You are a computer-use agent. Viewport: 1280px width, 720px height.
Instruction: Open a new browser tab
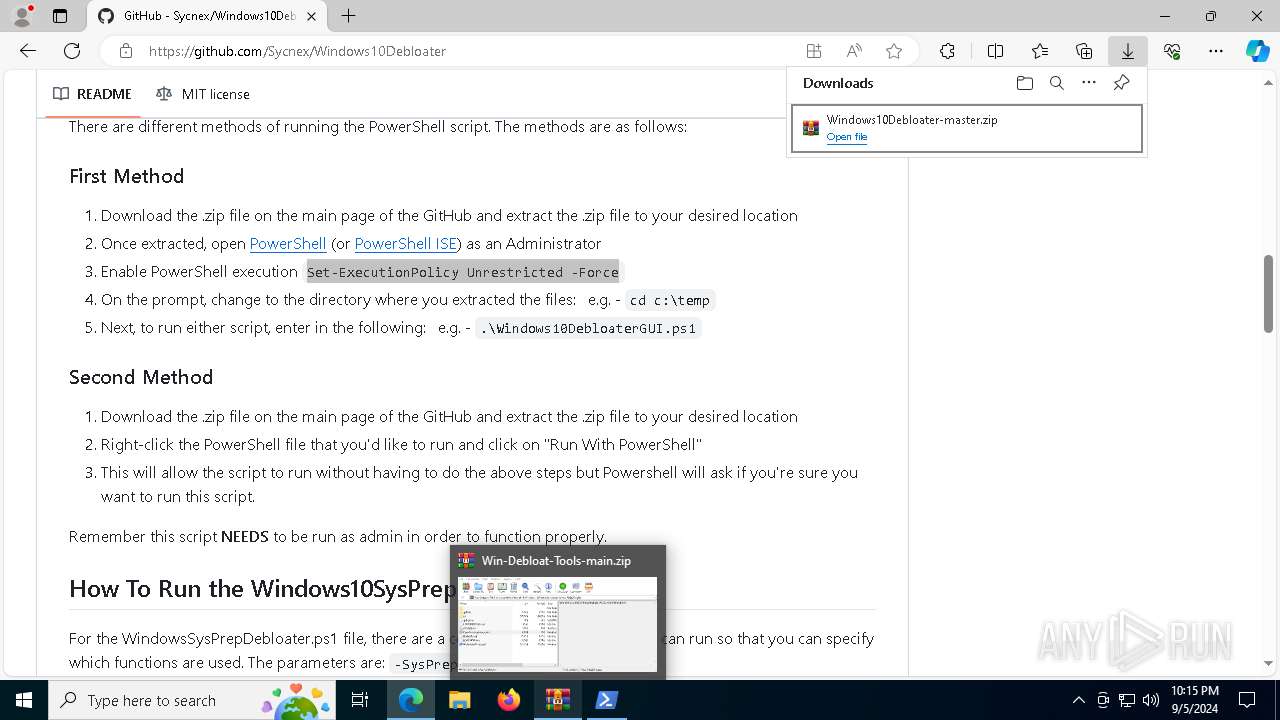tap(348, 16)
